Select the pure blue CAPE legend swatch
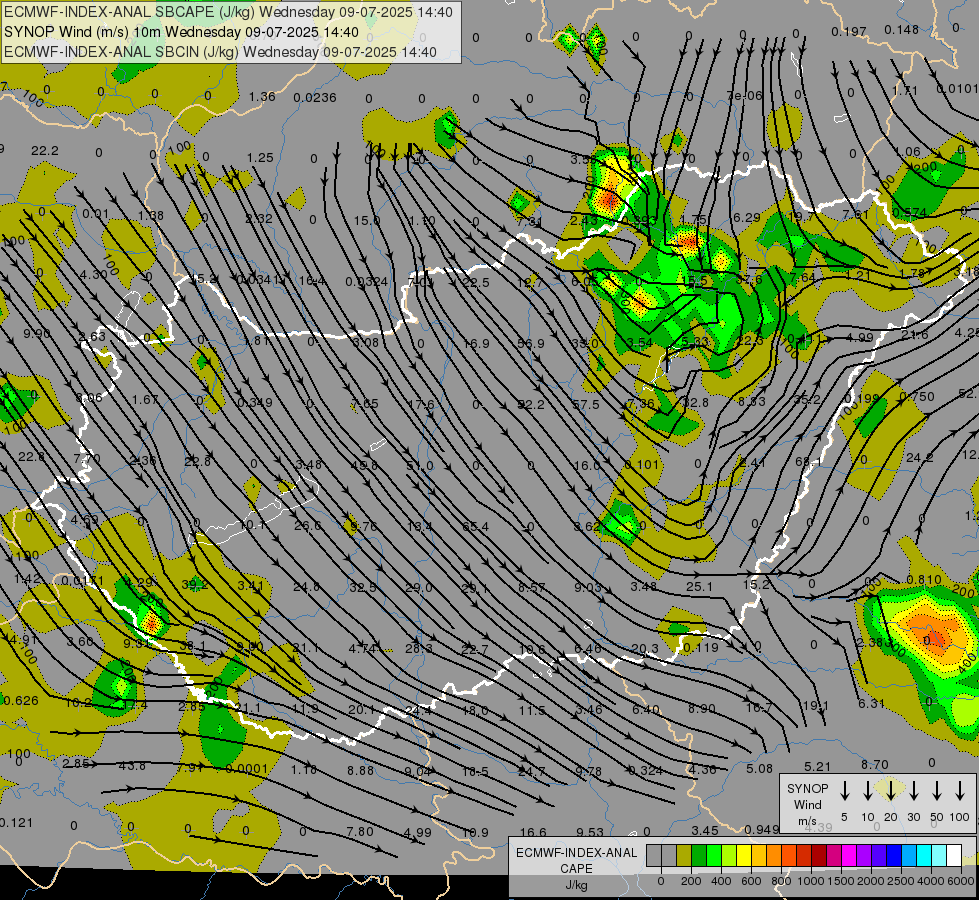The width and height of the screenshot is (979, 900). [893, 856]
